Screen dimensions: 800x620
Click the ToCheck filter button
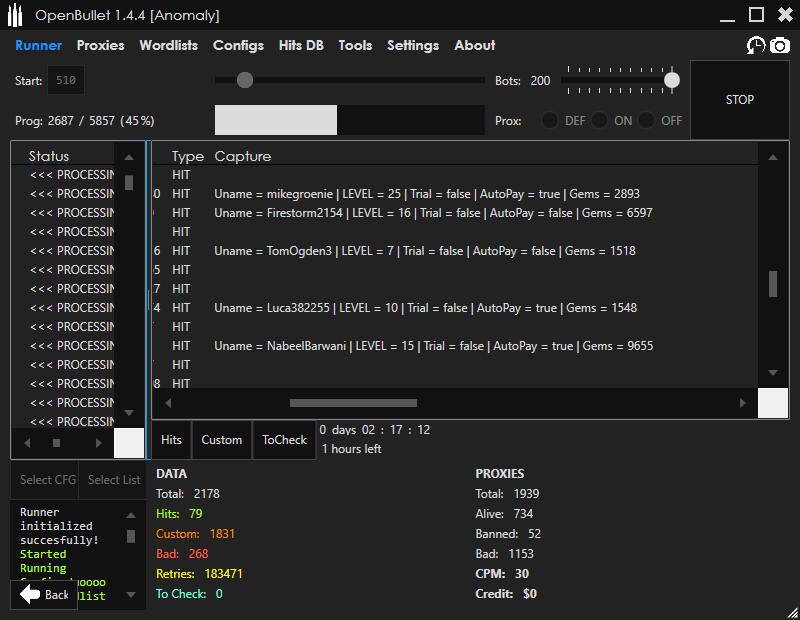[284, 440]
